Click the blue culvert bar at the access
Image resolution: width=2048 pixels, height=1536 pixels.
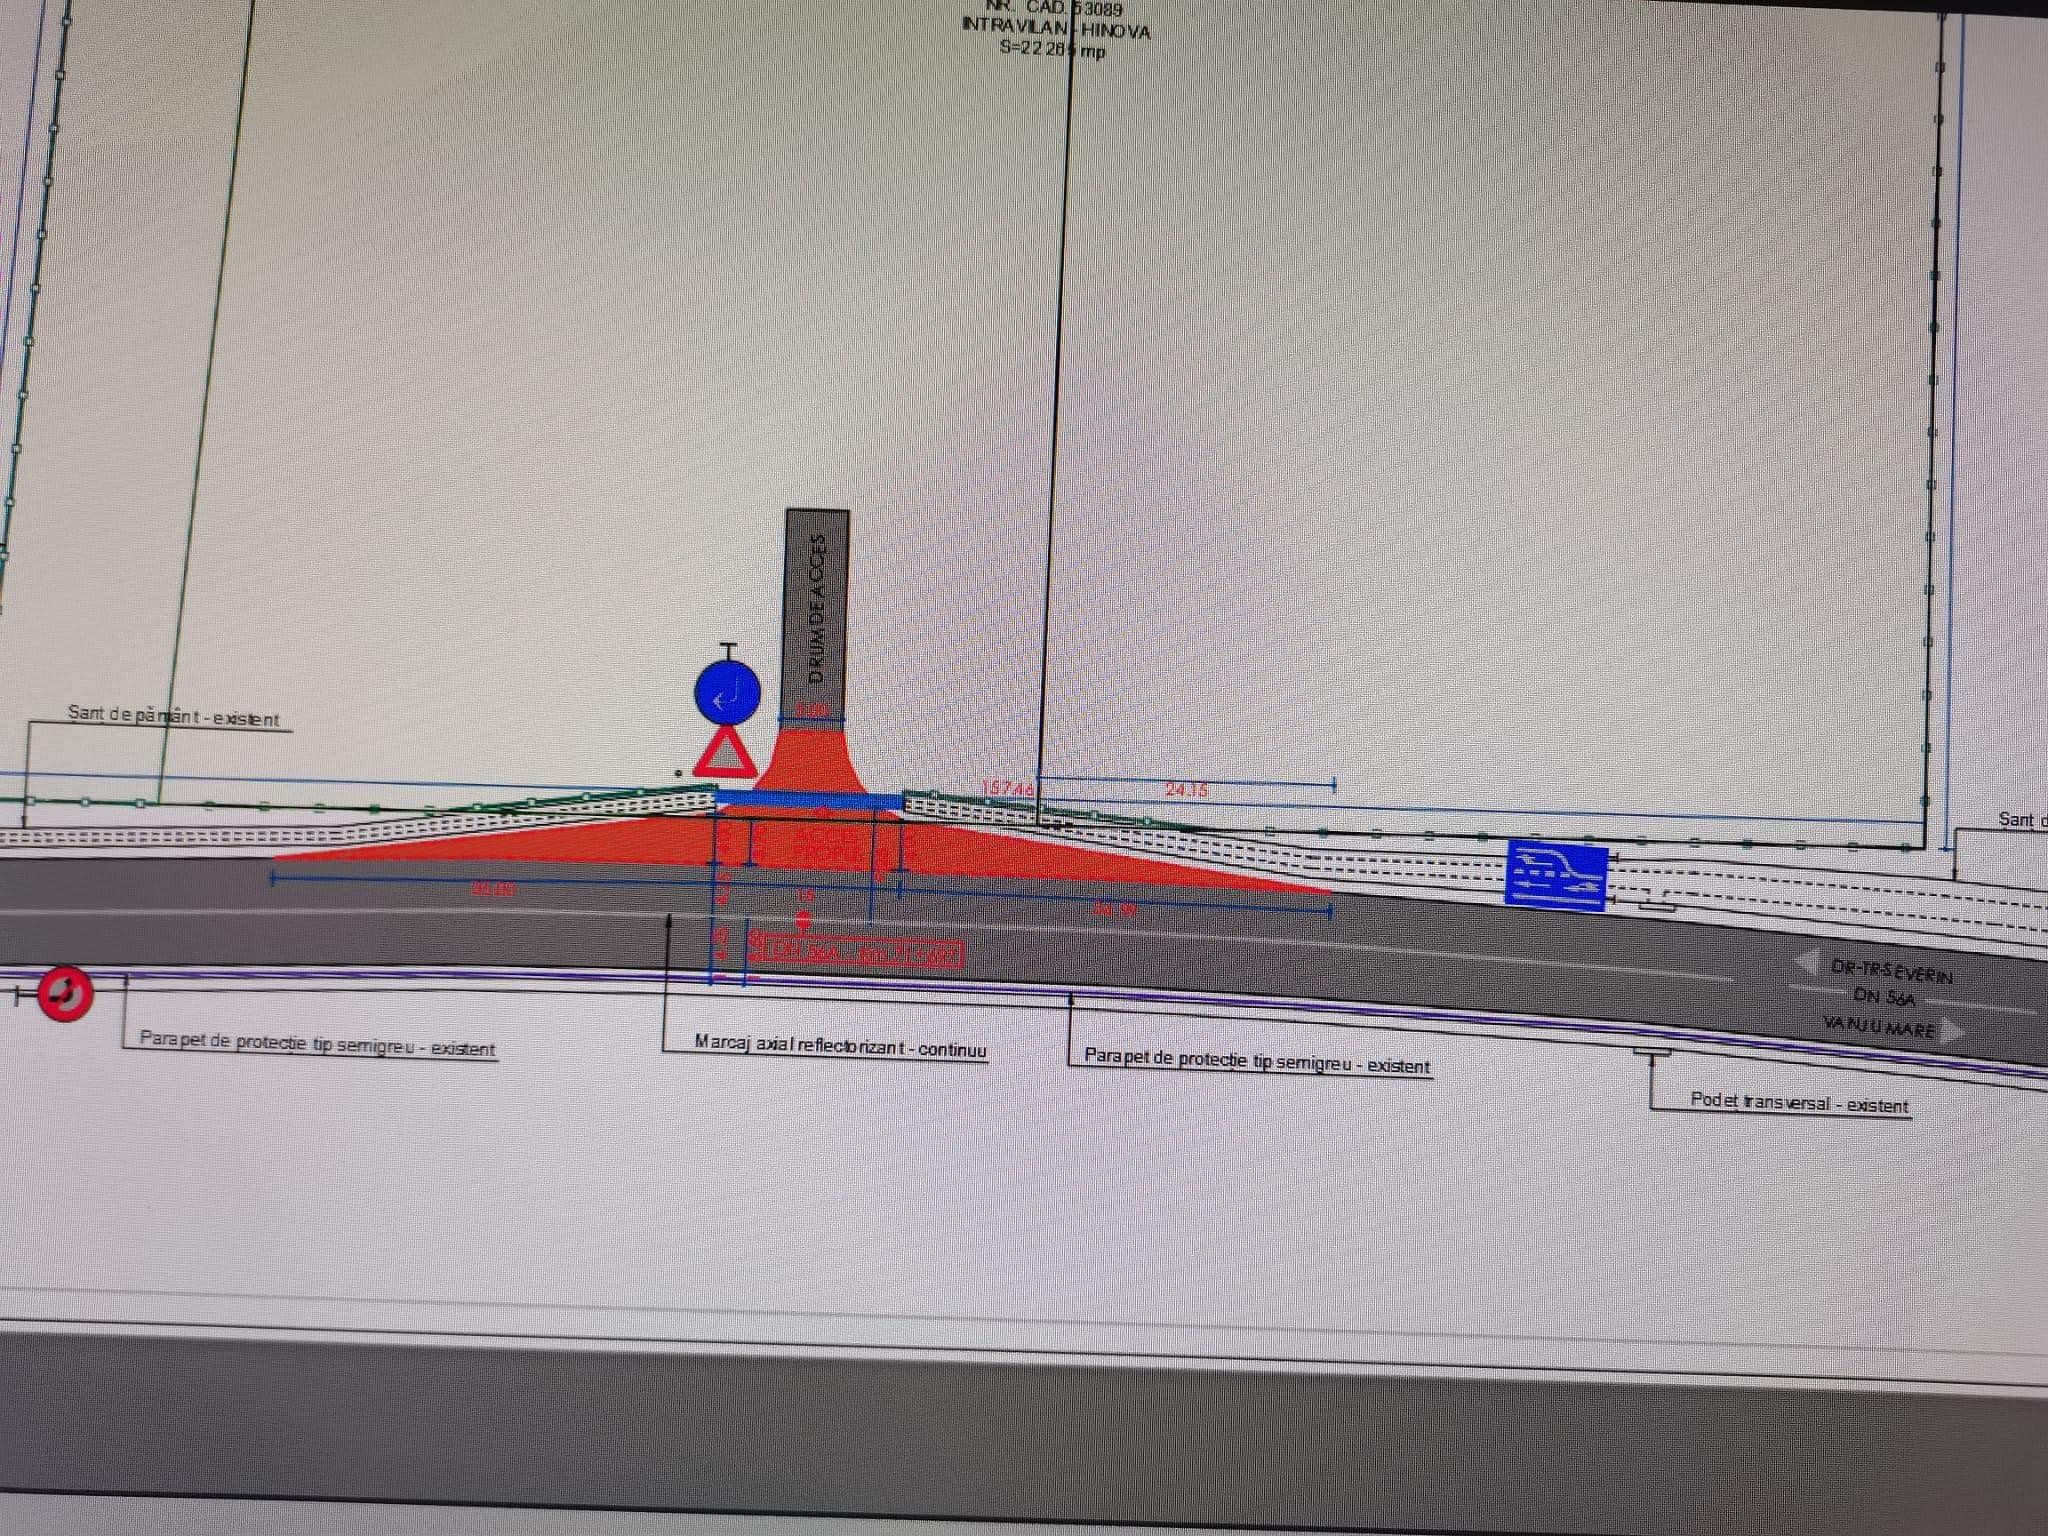(808, 799)
